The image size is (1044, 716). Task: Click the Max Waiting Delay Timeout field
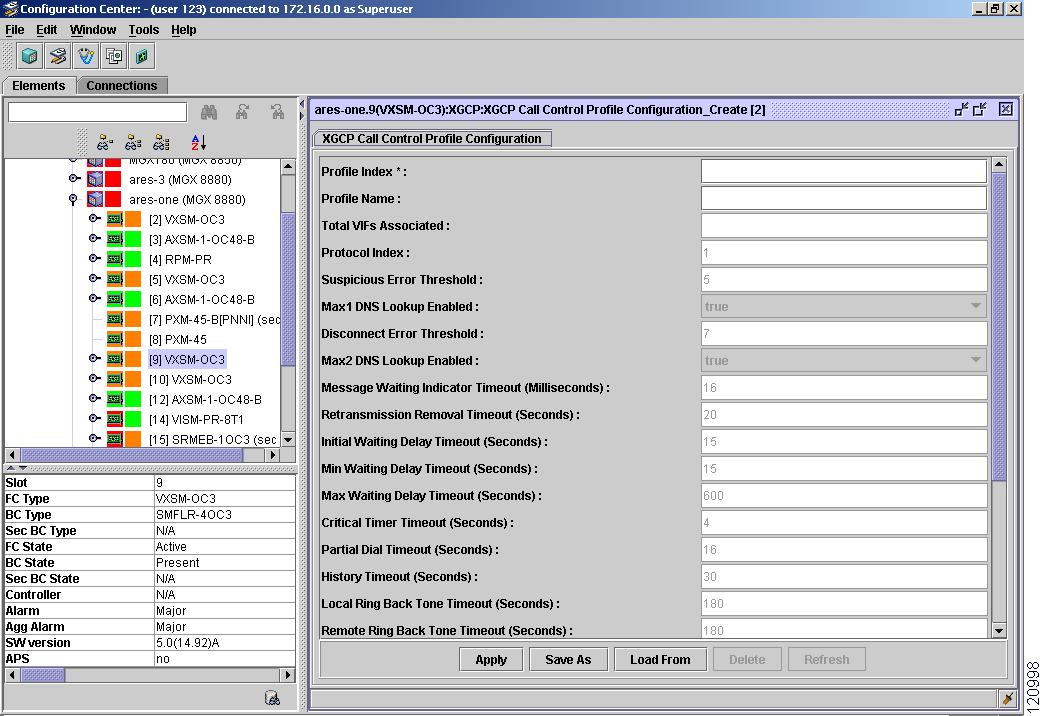(x=844, y=496)
